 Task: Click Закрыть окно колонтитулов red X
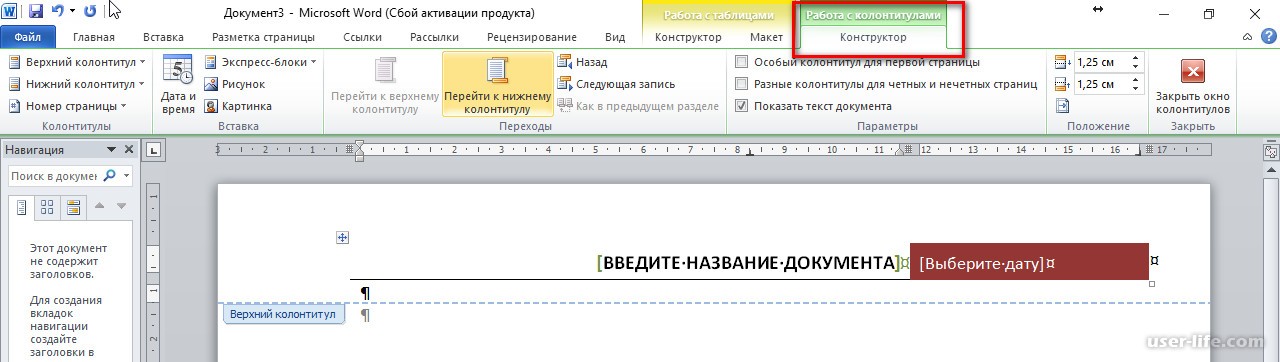pos(1193,85)
